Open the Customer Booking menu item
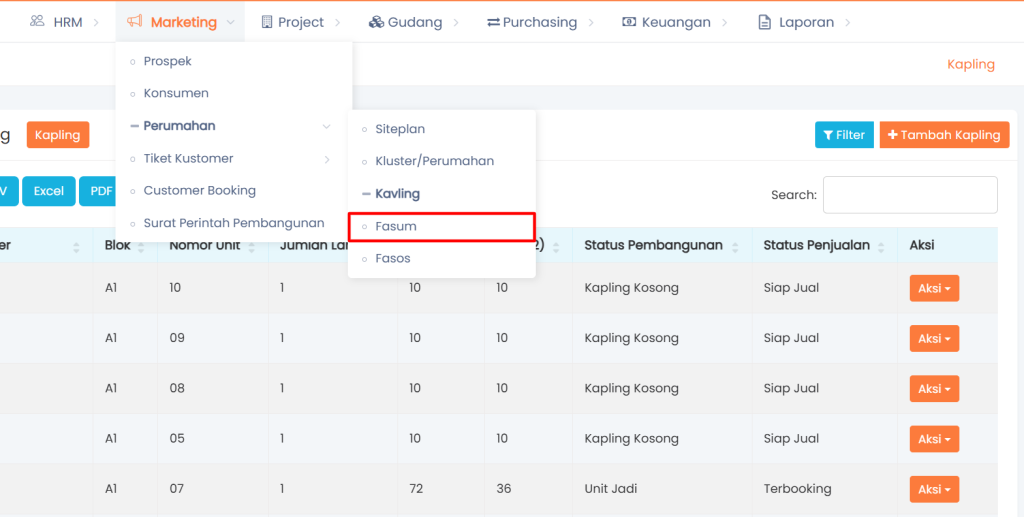 pyautogui.click(x=199, y=190)
